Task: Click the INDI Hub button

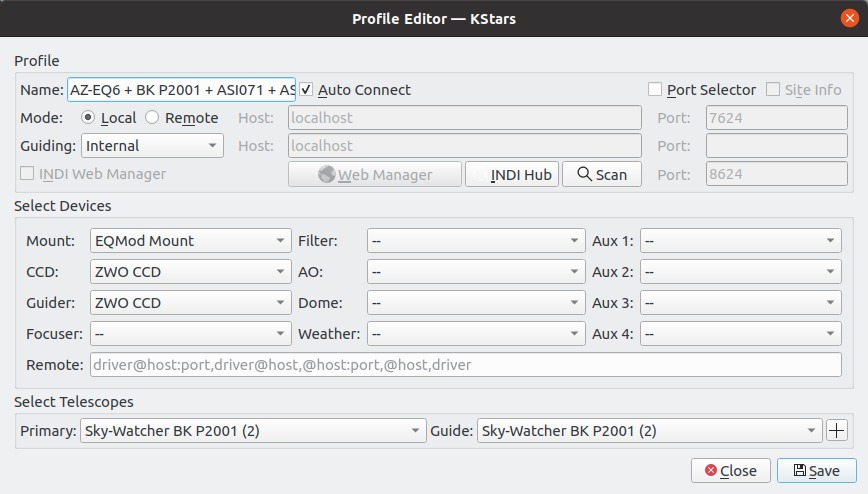Action: click(512, 174)
